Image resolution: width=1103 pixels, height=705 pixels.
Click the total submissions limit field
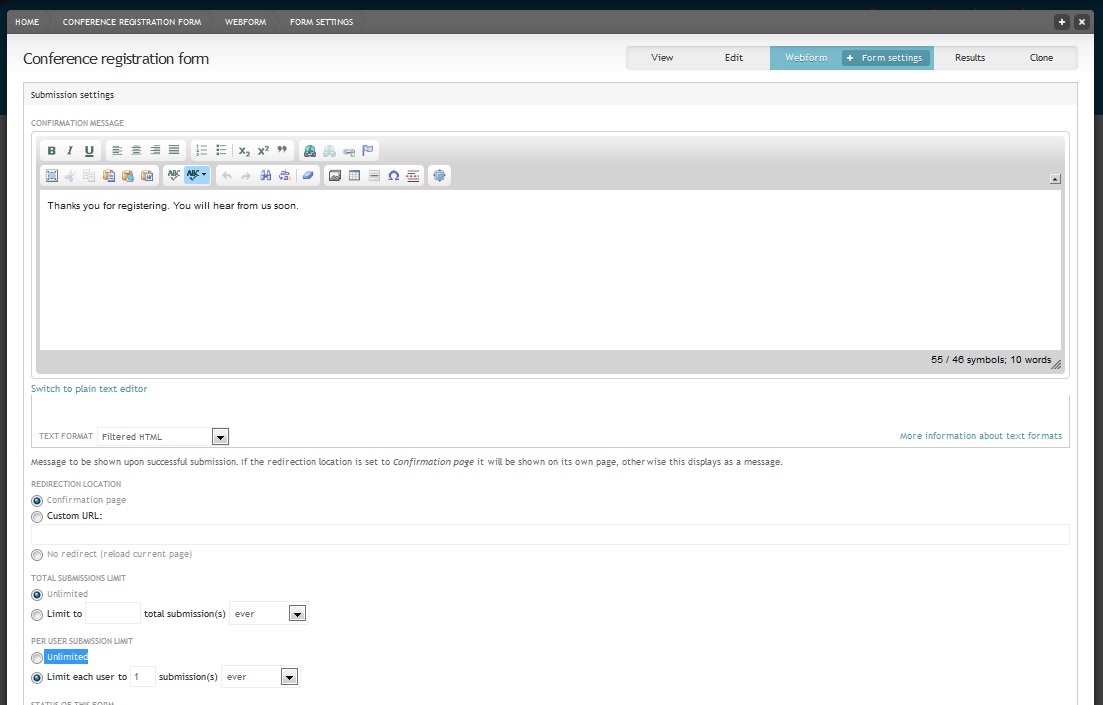pos(113,614)
